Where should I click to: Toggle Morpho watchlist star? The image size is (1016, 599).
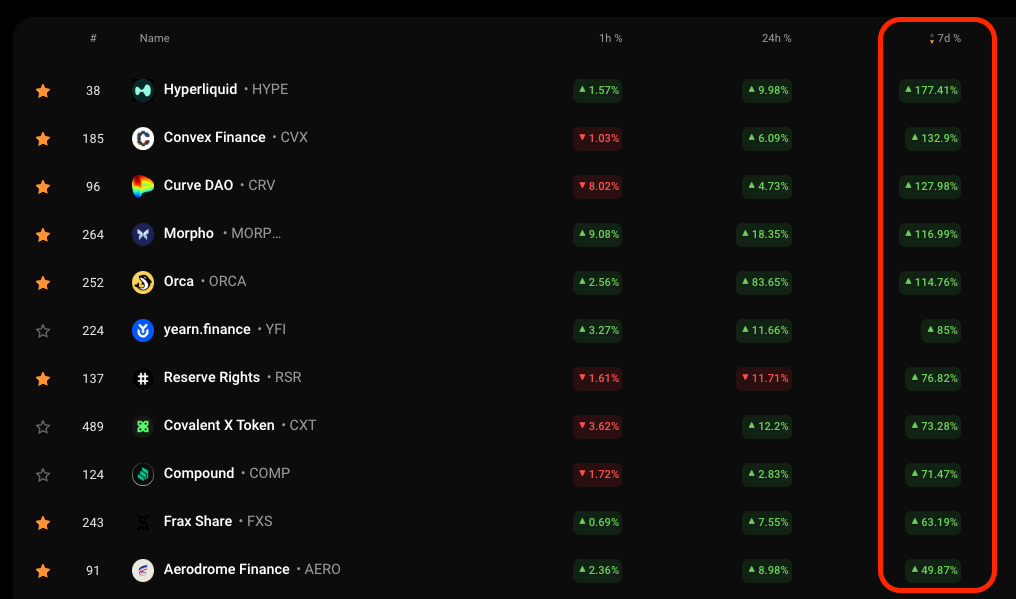click(43, 235)
